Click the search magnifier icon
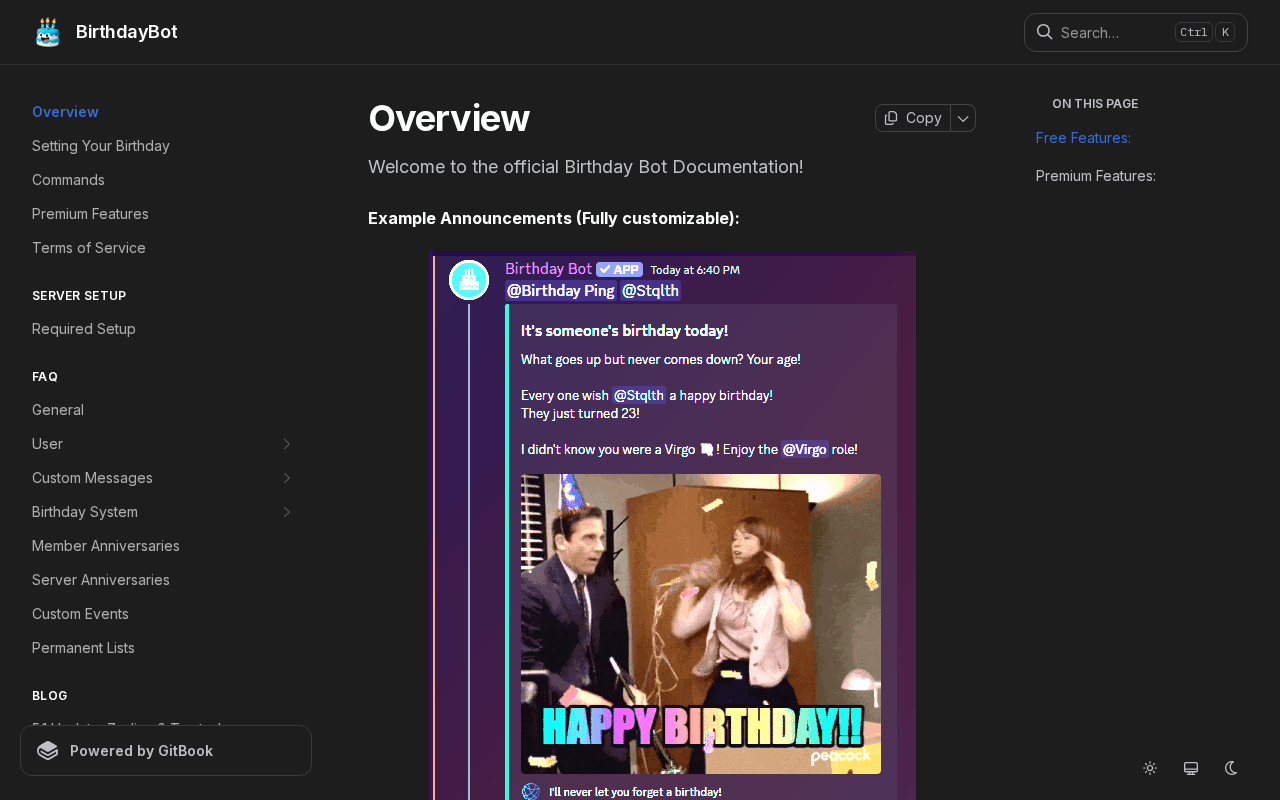The width and height of the screenshot is (1280, 800). (x=1044, y=32)
